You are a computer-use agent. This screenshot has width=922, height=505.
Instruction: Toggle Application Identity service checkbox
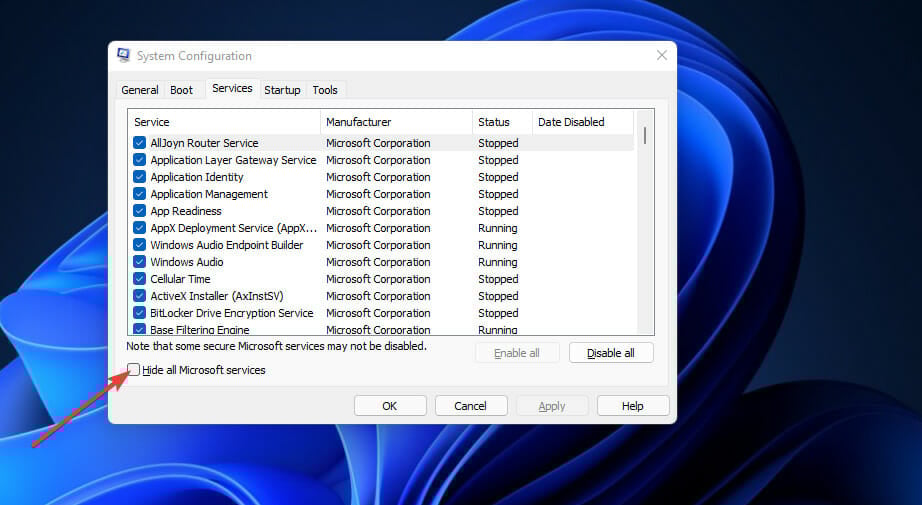tap(139, 177)
